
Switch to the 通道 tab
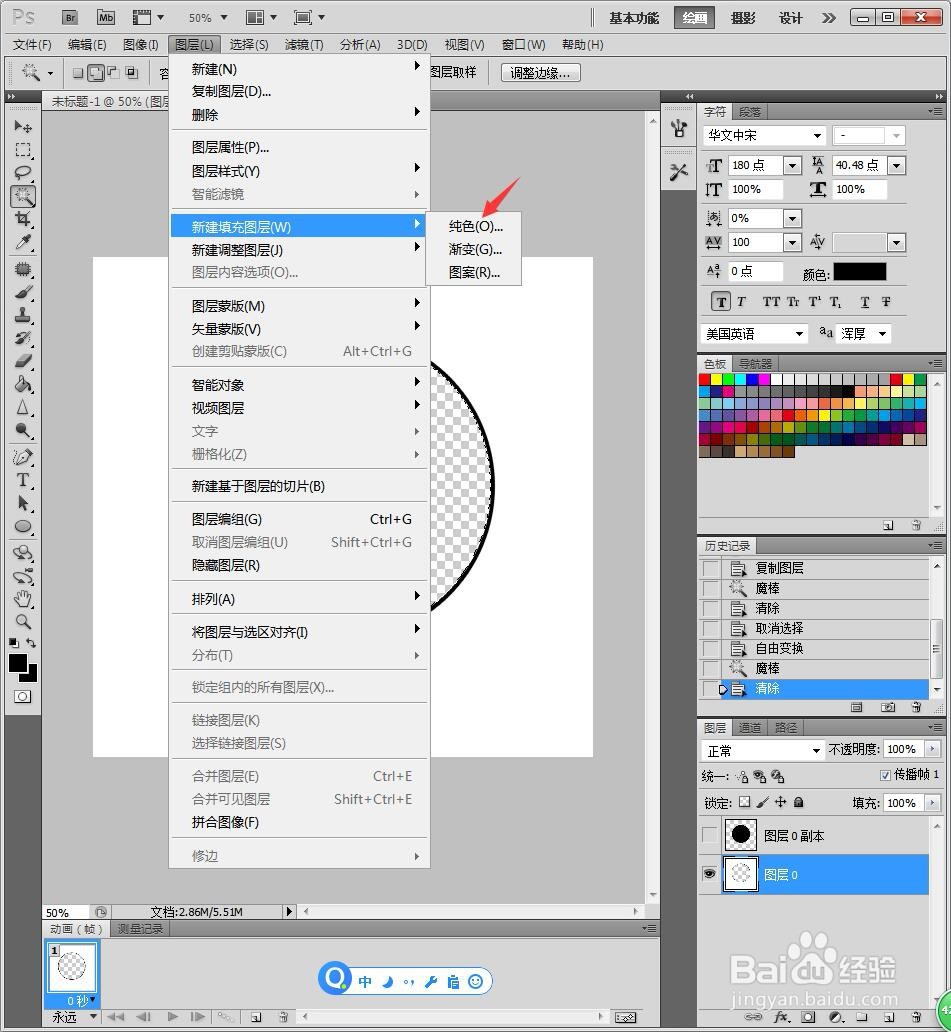pyautogui.click(x=750, y=727)
